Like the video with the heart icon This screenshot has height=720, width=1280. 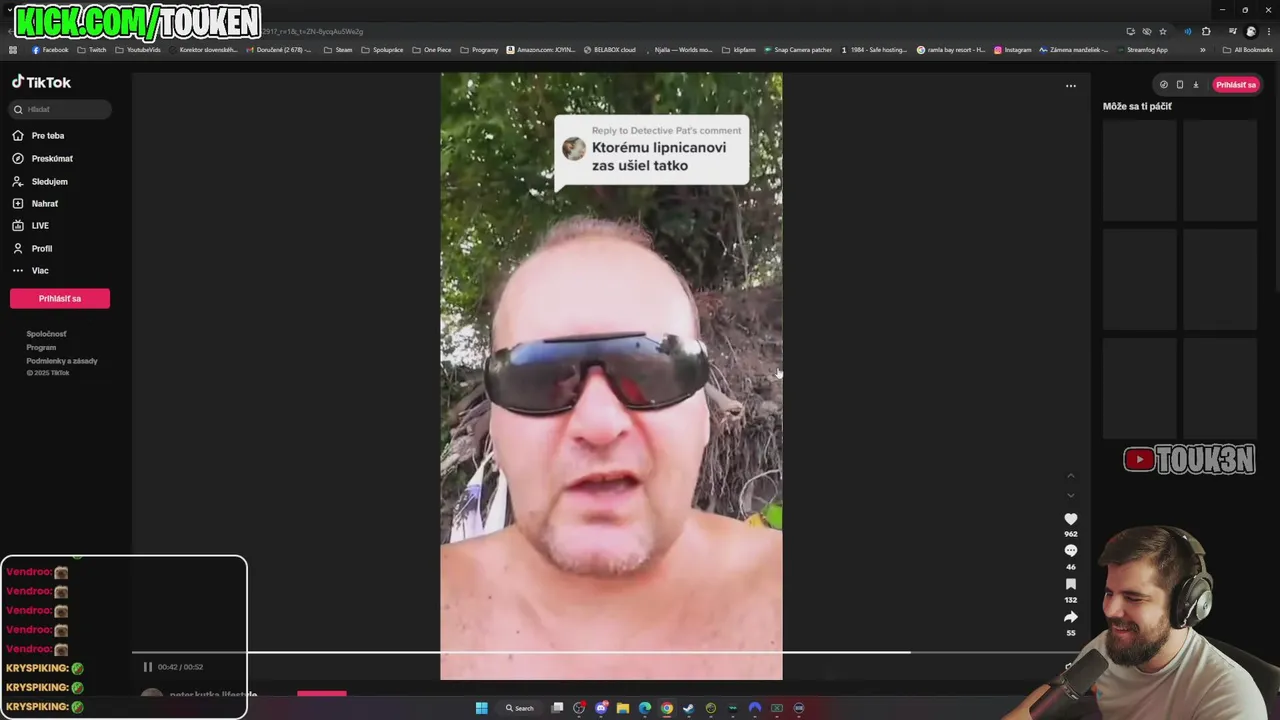tap(1071, 519)
